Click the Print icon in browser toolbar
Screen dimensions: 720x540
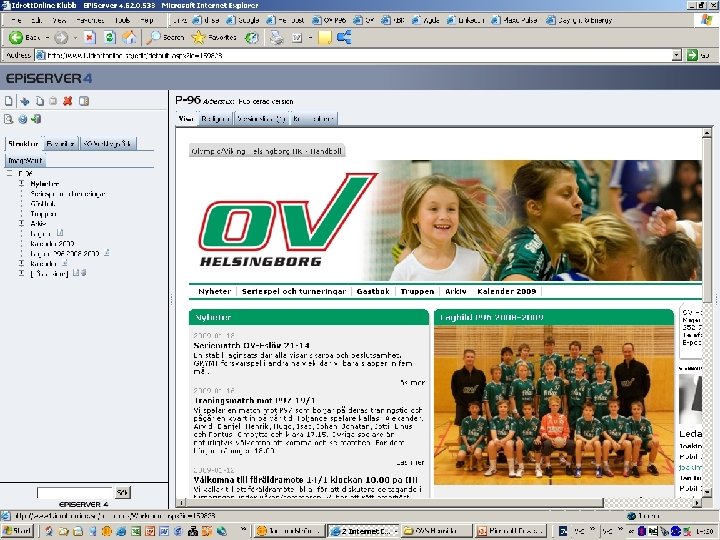(x=276, y=37)
